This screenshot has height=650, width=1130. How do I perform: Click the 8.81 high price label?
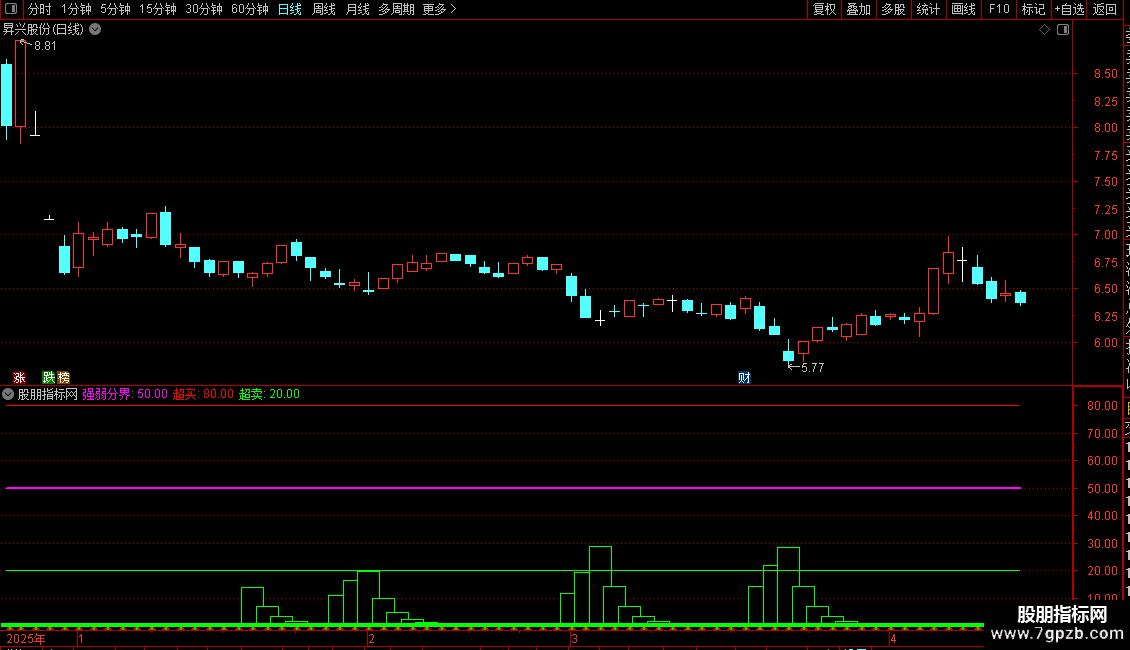45,45
